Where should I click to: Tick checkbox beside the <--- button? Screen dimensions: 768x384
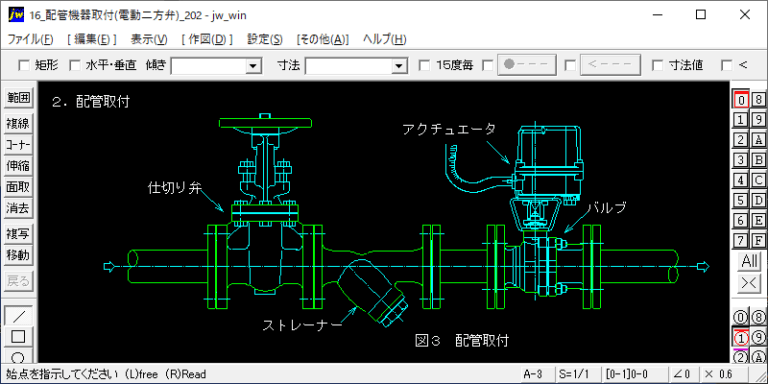coord(570,65)
